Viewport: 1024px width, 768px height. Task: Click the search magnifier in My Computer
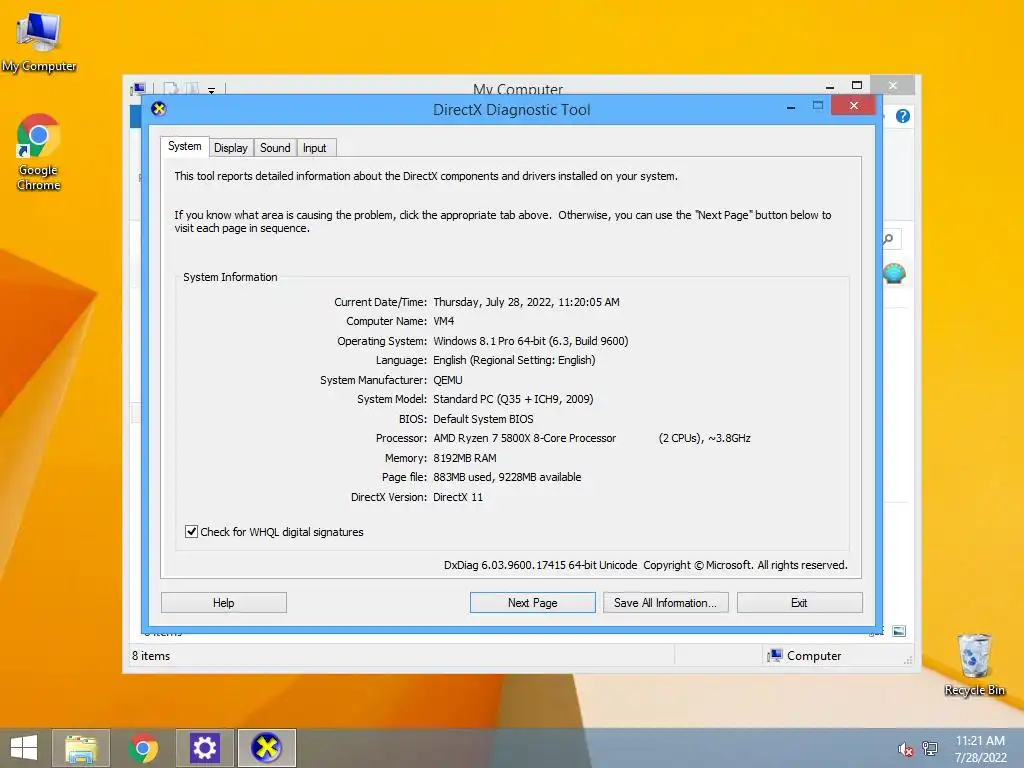pos(889,239)
